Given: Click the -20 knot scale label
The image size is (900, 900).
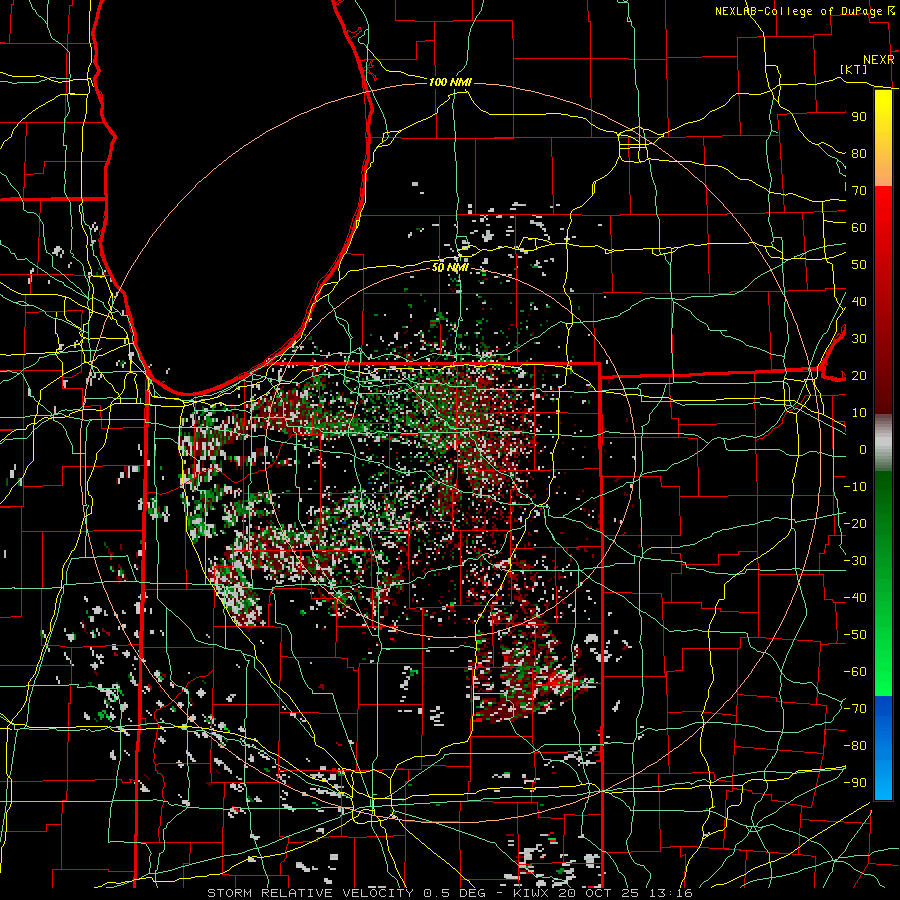Looking at the screenshot, I should click(855, 523).
